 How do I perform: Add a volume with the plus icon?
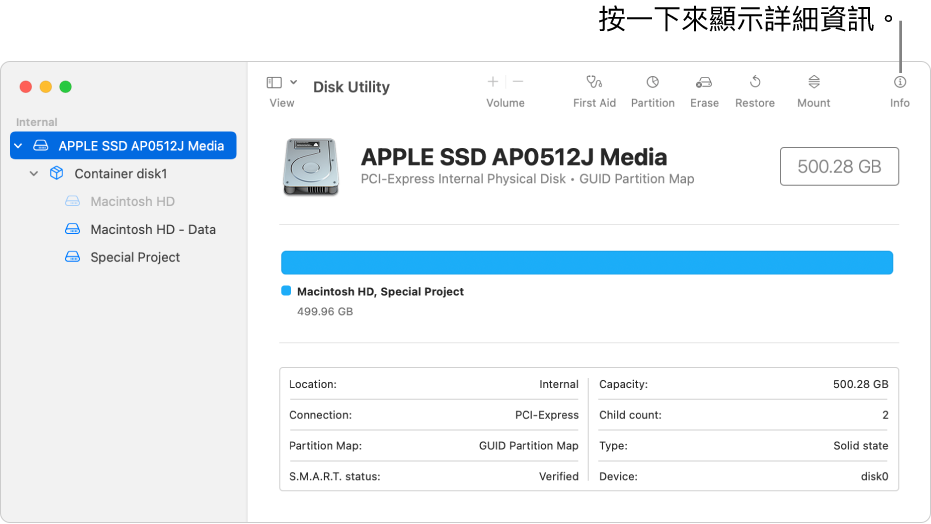[x=492, y=81]
